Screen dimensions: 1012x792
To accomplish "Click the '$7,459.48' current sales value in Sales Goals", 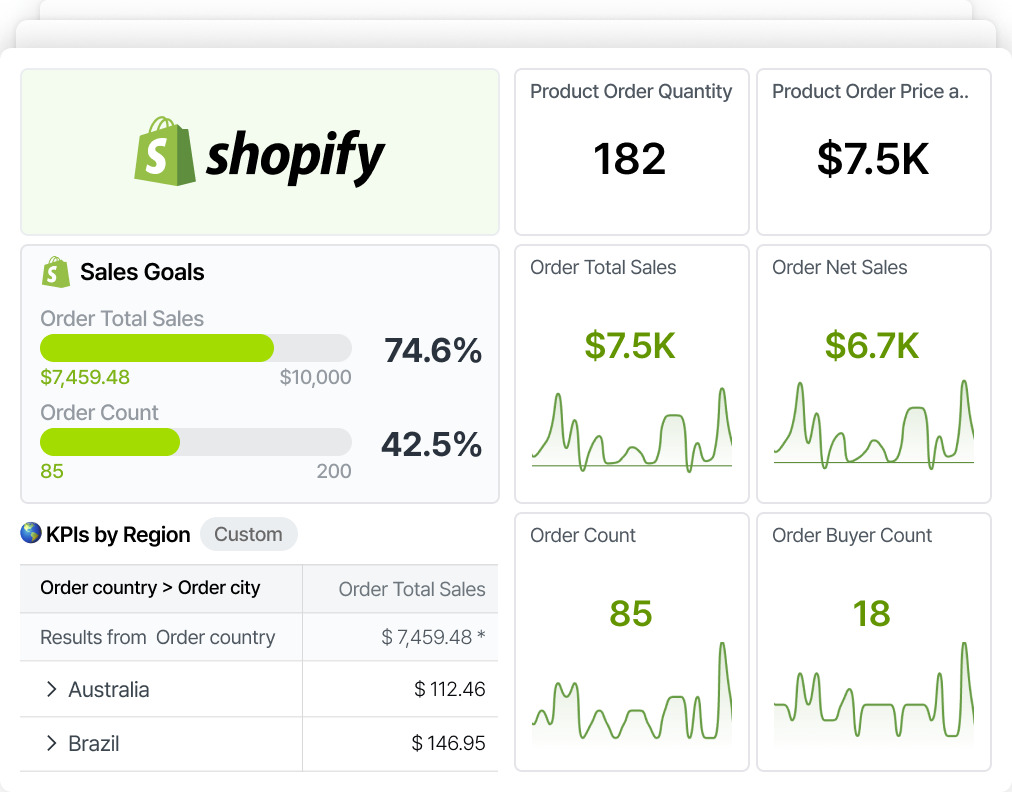I will 85,377.
